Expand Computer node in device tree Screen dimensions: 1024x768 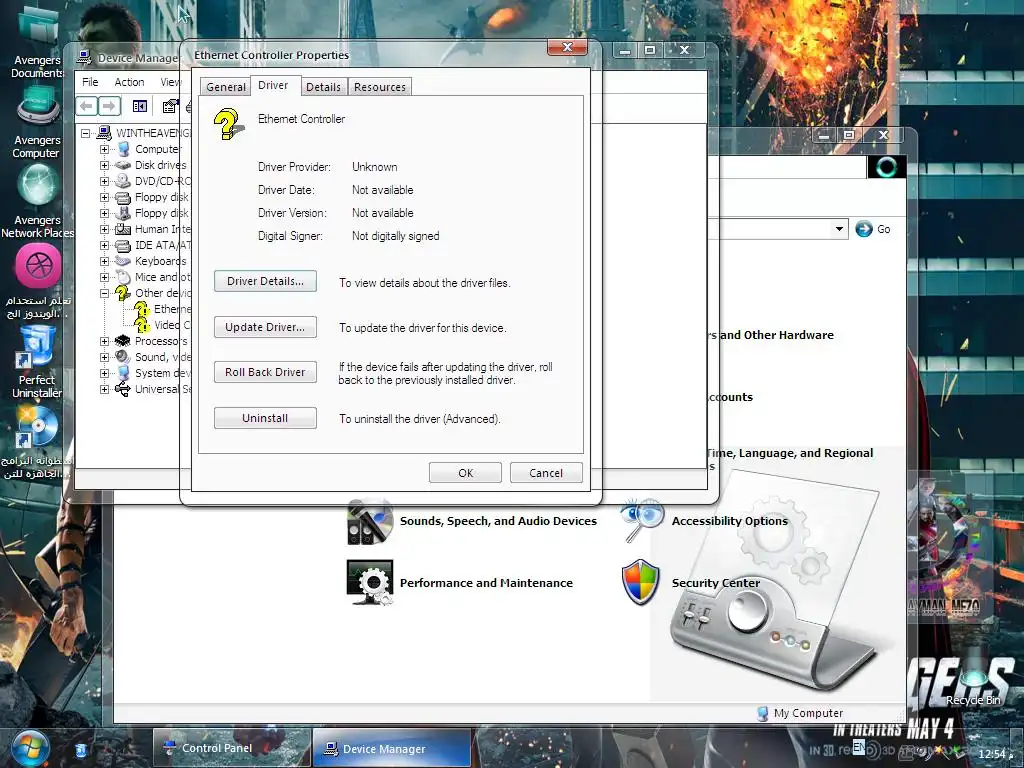[x=104, y=149]
